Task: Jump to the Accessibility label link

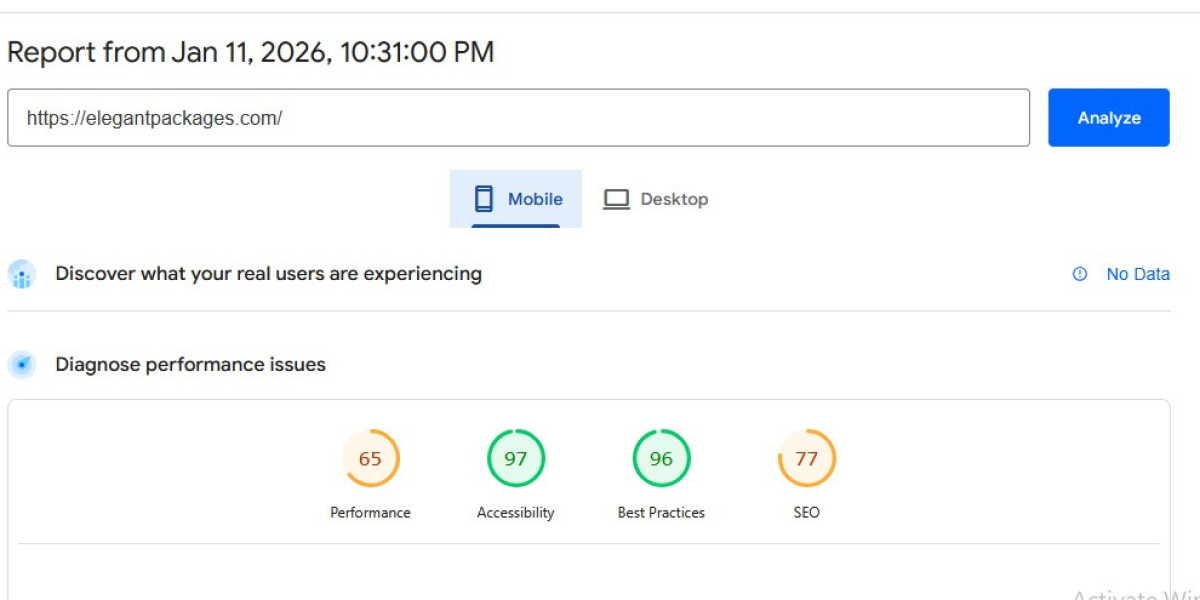Action: (x=515, y=512)
